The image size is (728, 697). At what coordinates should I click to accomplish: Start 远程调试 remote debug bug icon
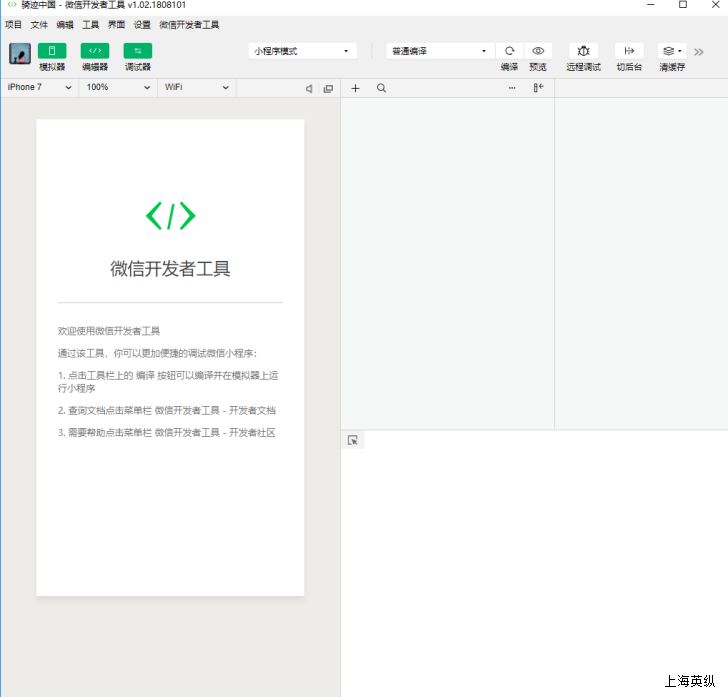pos(583,51)
